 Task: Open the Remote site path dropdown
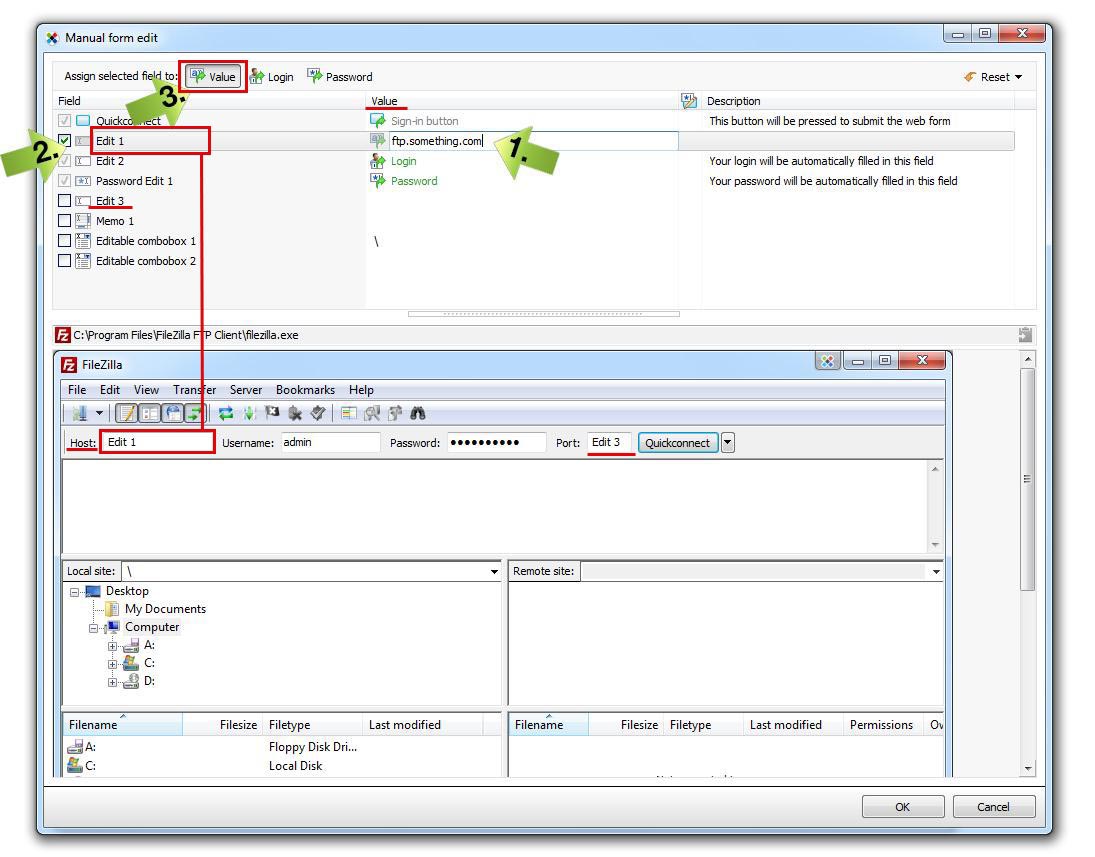click(x=936, y=572)
